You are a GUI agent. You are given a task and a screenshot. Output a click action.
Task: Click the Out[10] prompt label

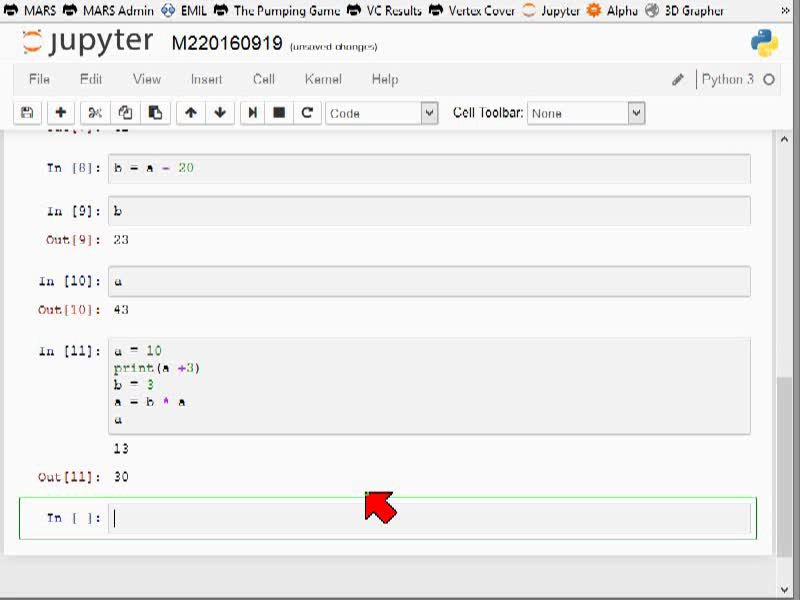tap(69, 310)
